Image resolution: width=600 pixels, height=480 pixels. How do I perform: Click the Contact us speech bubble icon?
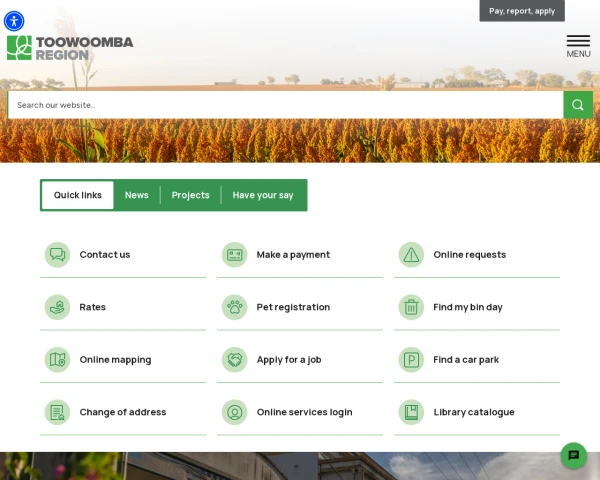(x=57, y=255)
